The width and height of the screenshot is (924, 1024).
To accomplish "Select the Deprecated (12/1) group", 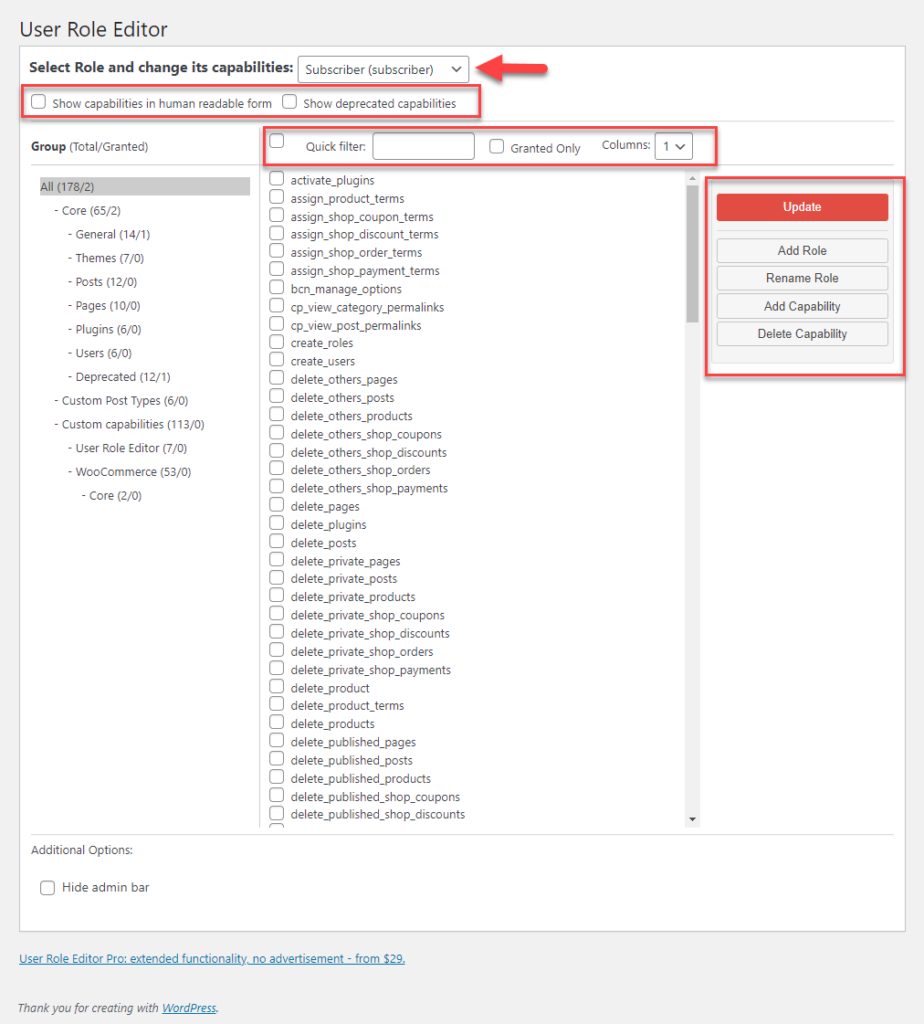I will [123, 377].
